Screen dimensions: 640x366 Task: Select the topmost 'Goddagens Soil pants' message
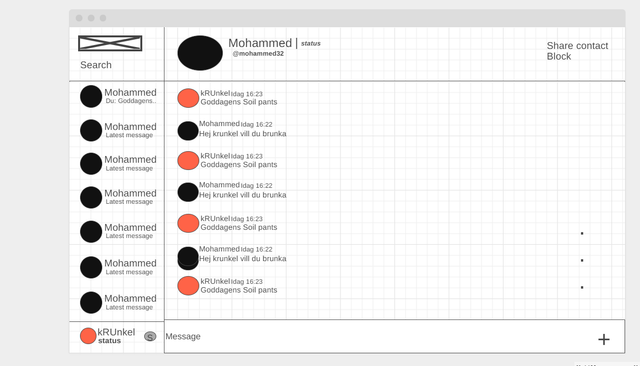click(239, 102)
